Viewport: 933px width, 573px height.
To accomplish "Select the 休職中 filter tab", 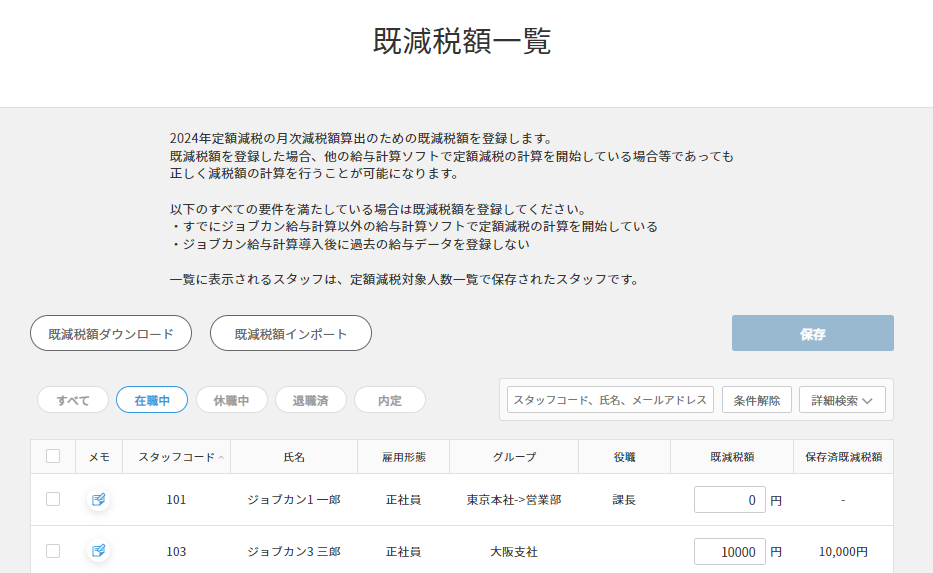I will pyautogui.click(x=231, y=400).
